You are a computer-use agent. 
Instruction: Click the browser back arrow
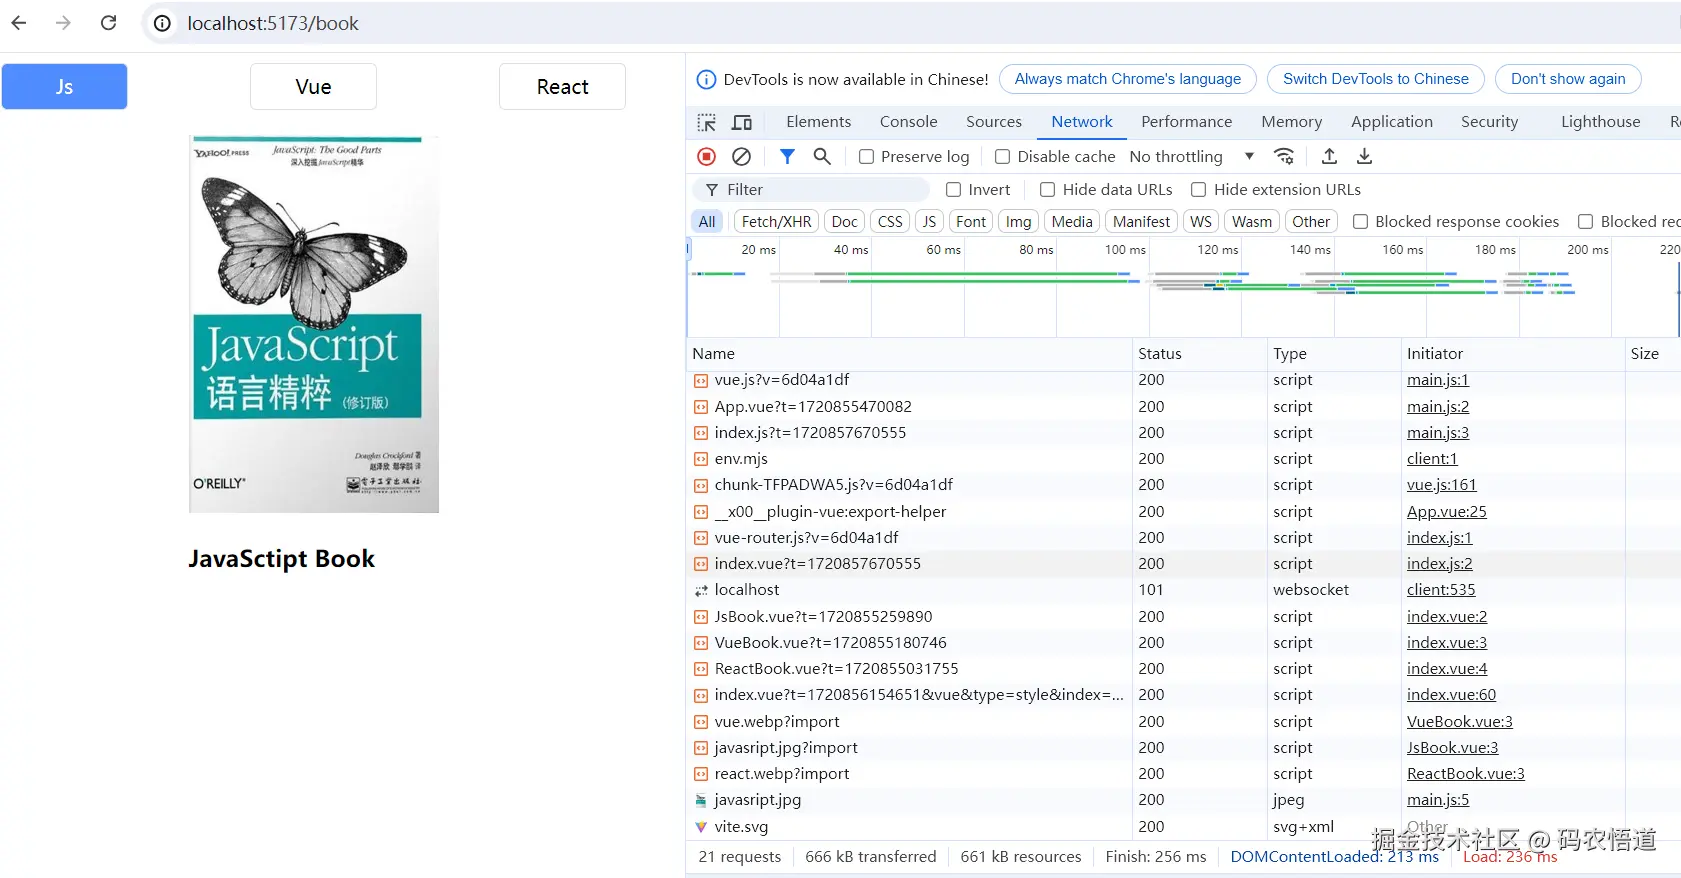(18, 23)
